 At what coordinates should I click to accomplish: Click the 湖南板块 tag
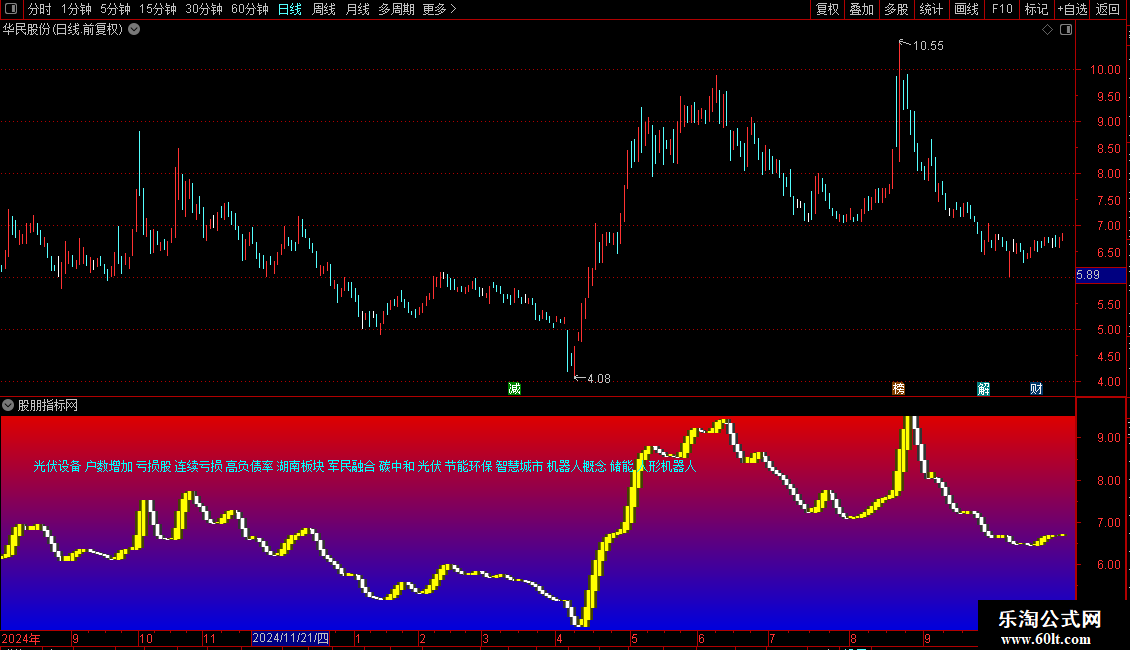[301, 466]
